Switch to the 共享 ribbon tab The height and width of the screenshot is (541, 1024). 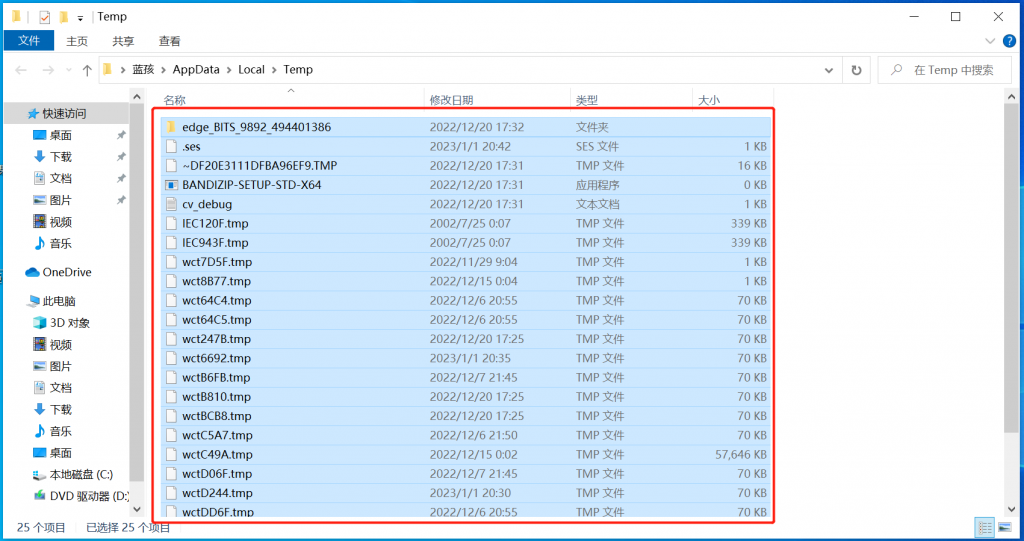(x=123, y=41)
